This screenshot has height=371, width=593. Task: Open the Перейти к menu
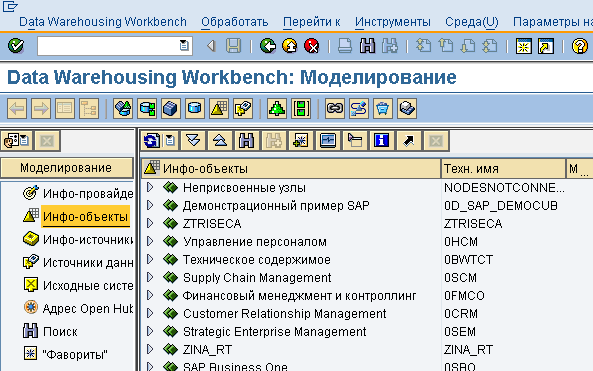click(312, 22)
